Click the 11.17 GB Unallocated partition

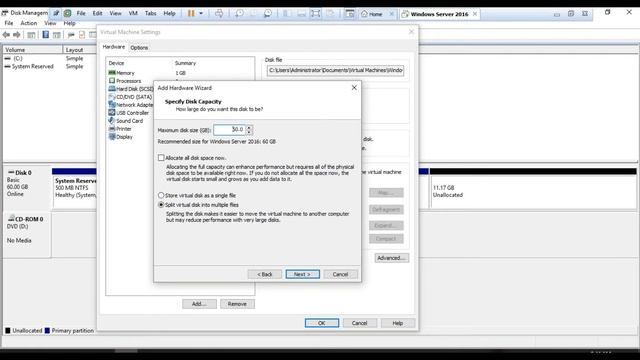[x=533, y=191]
